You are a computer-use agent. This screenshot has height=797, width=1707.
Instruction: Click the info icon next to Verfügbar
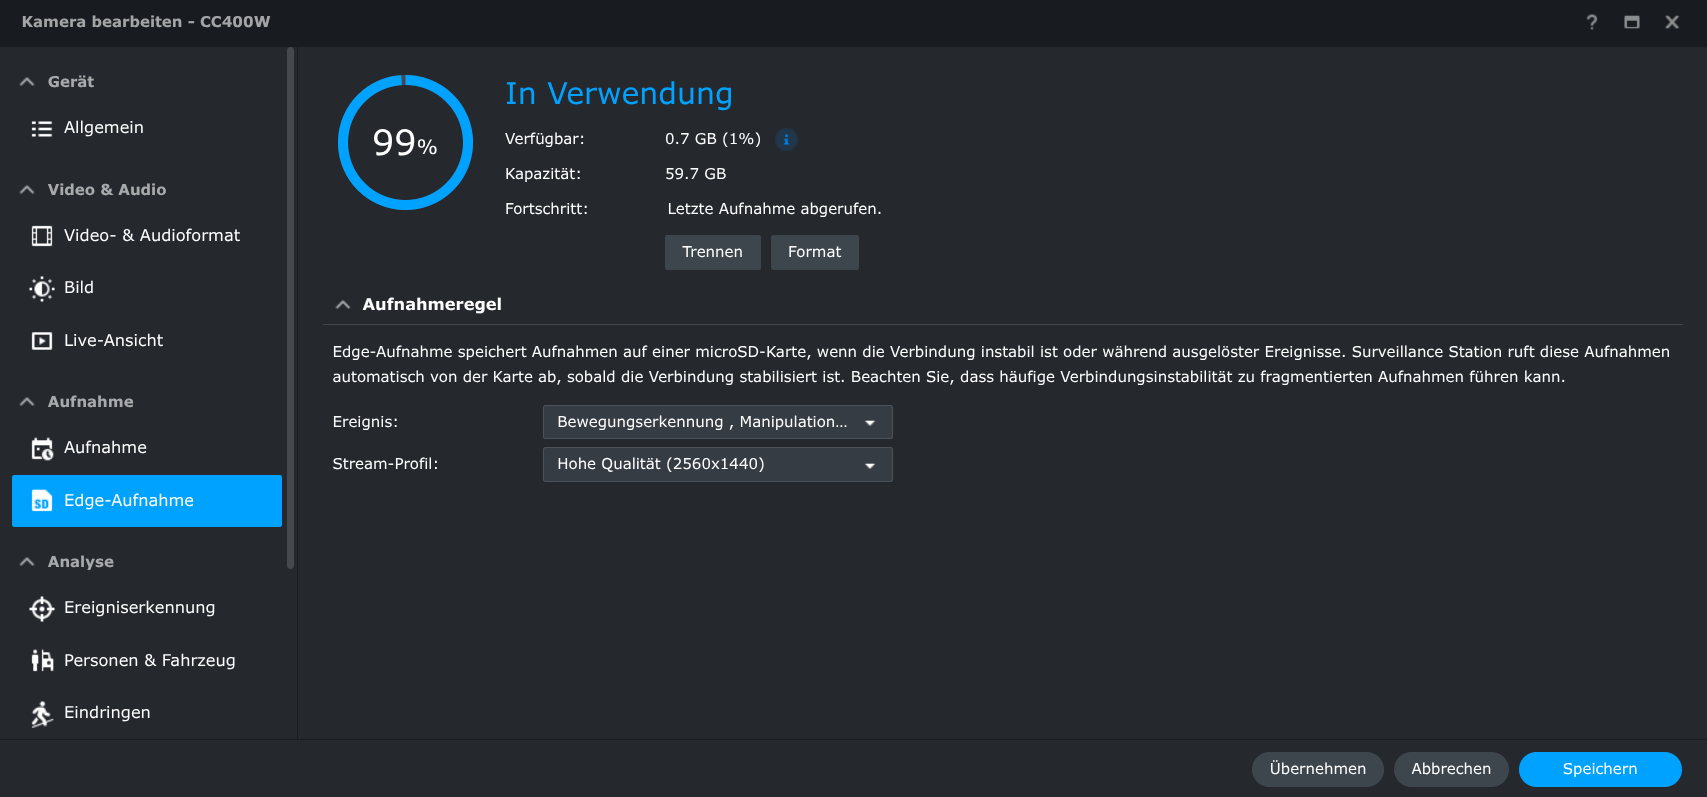point(786,140)
